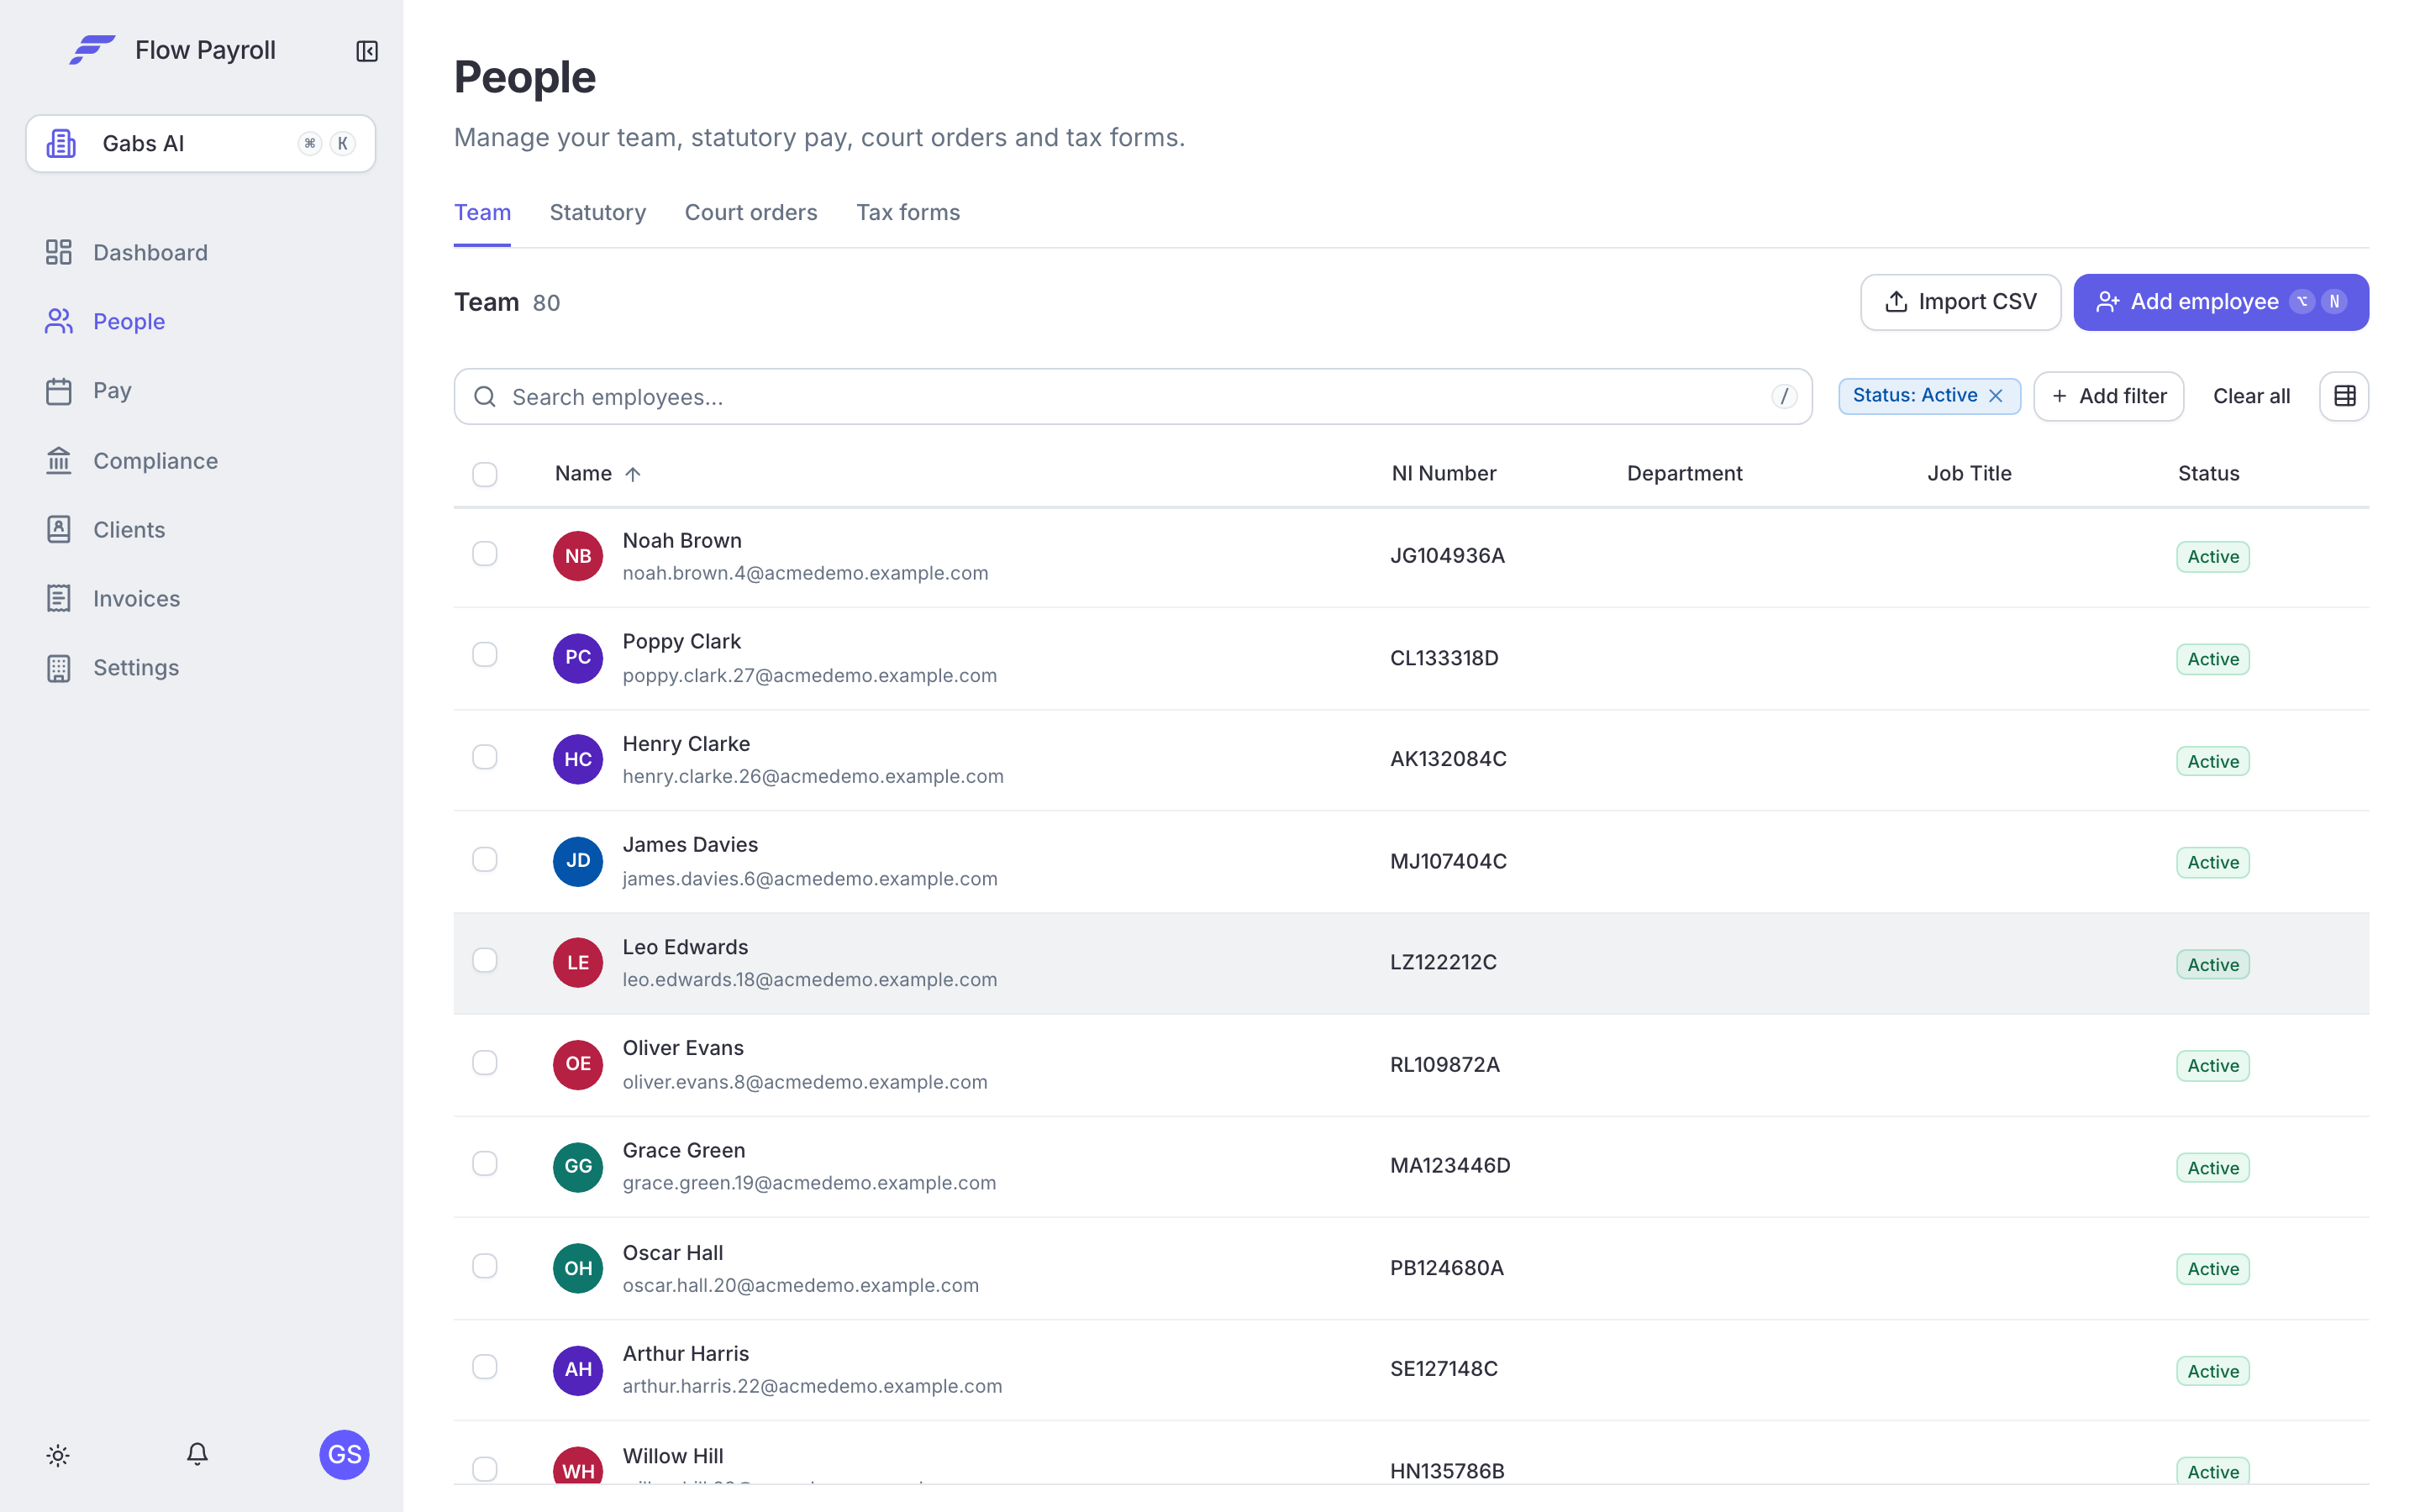Click Import CSV button

[1960, 302]
